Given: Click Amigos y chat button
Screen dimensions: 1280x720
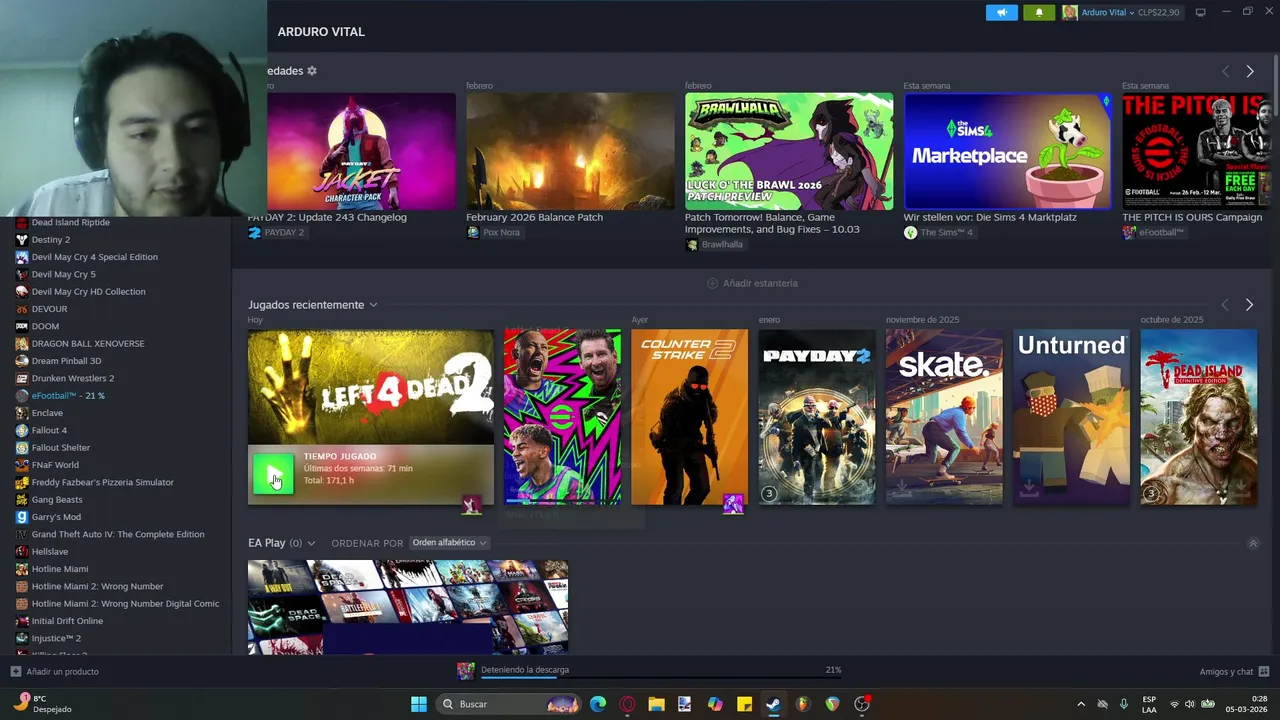Looking at the screenshot, I should coord(1234,672).
